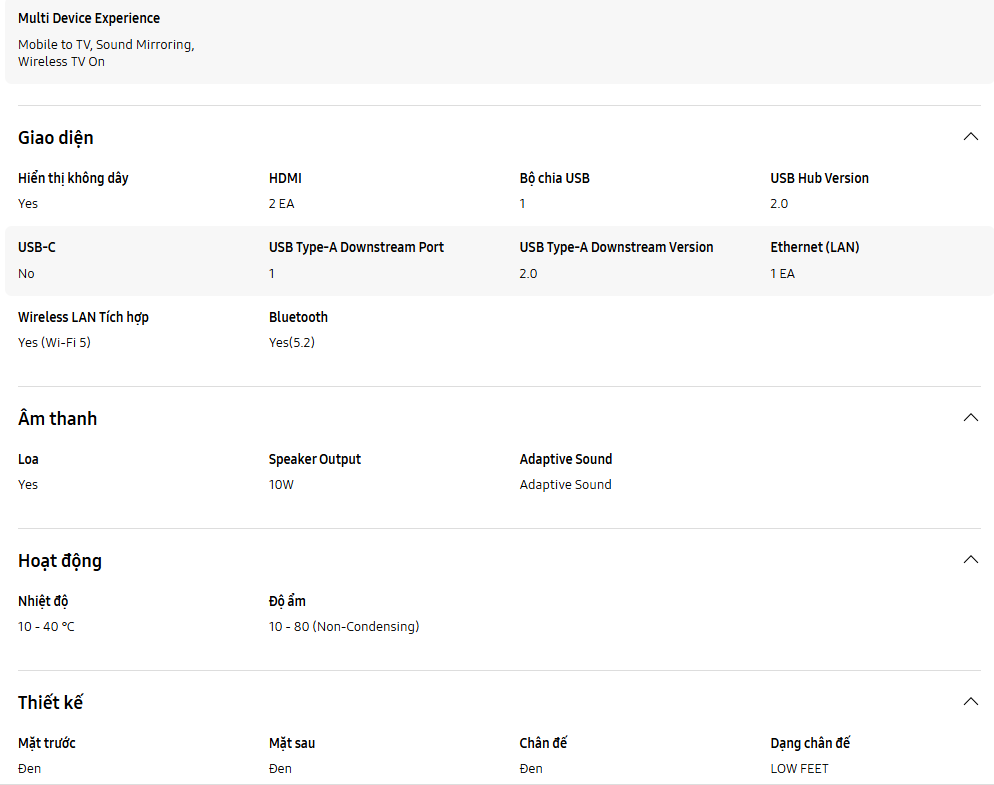Click the USB Type-A Downstream Port label
This screenshot has height=785, width=994.
point(356,248)
